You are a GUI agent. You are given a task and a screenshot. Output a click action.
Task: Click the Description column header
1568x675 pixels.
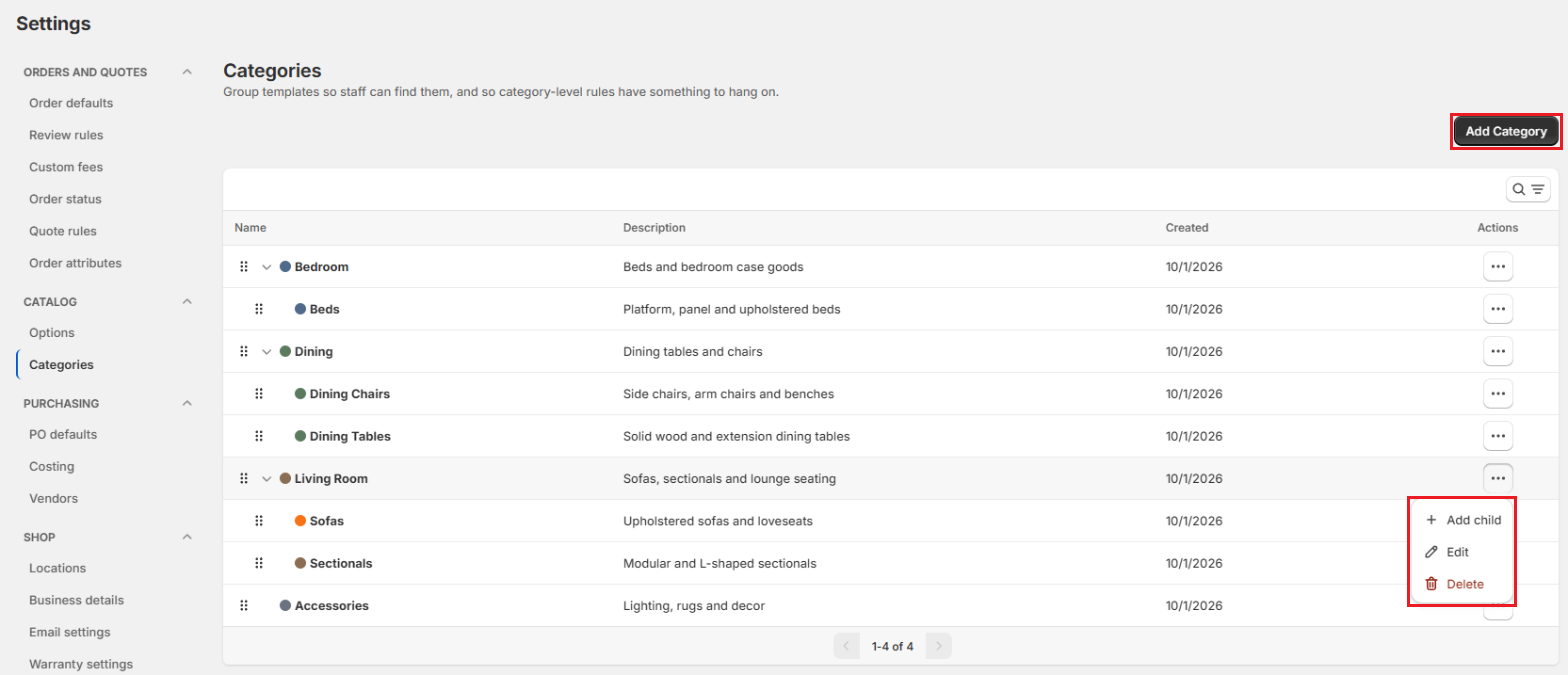point(654,228)
